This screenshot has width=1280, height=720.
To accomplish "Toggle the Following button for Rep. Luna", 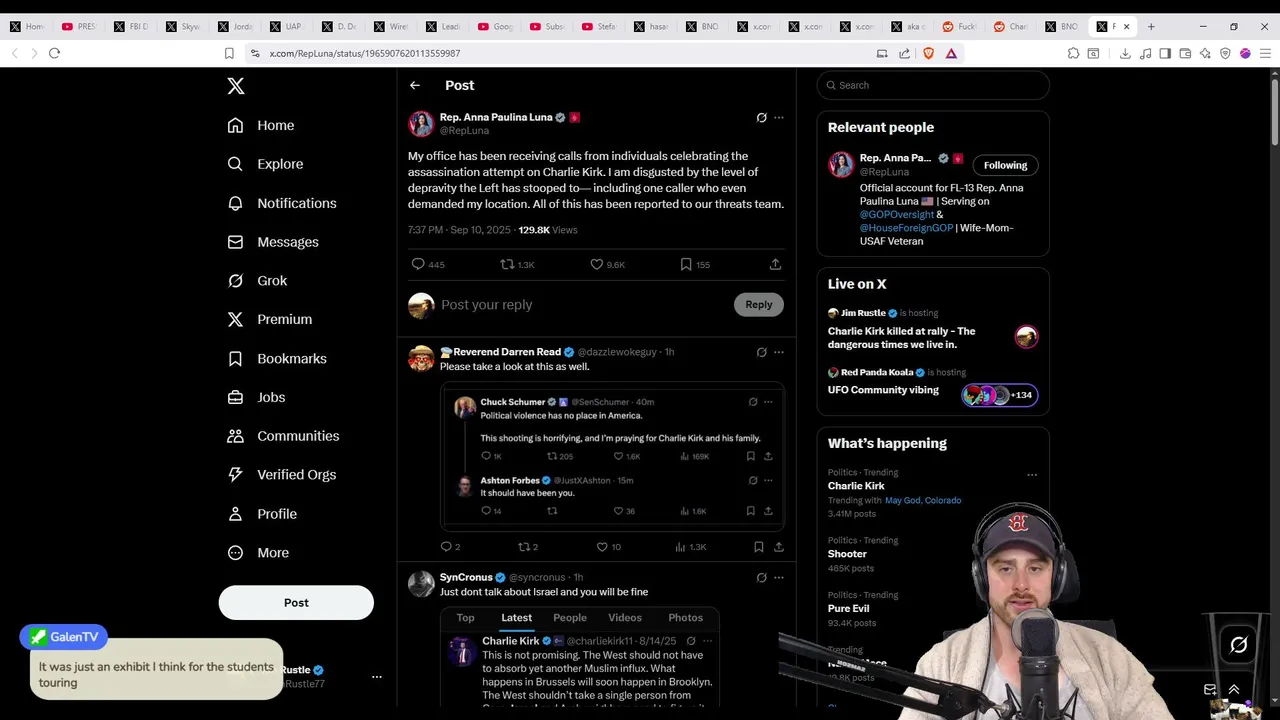I will [x=1005, y=165].
